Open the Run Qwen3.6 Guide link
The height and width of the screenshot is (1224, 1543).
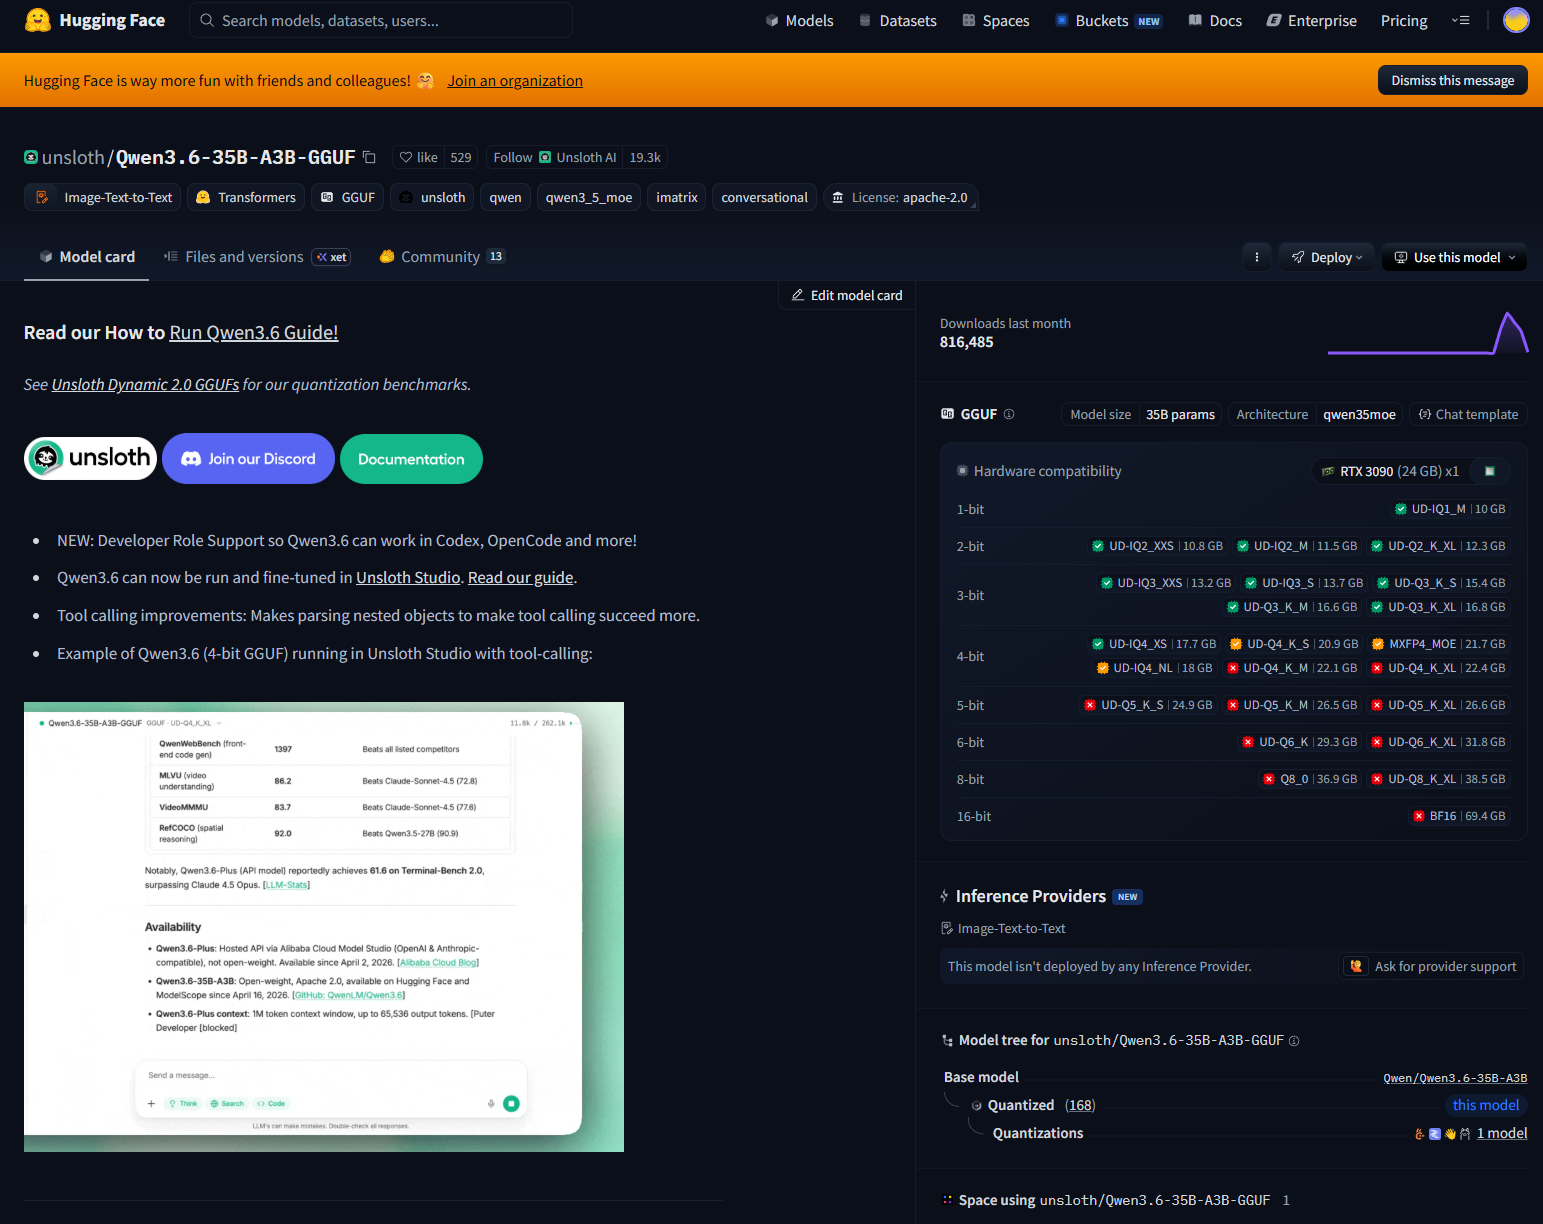[254, 332]
